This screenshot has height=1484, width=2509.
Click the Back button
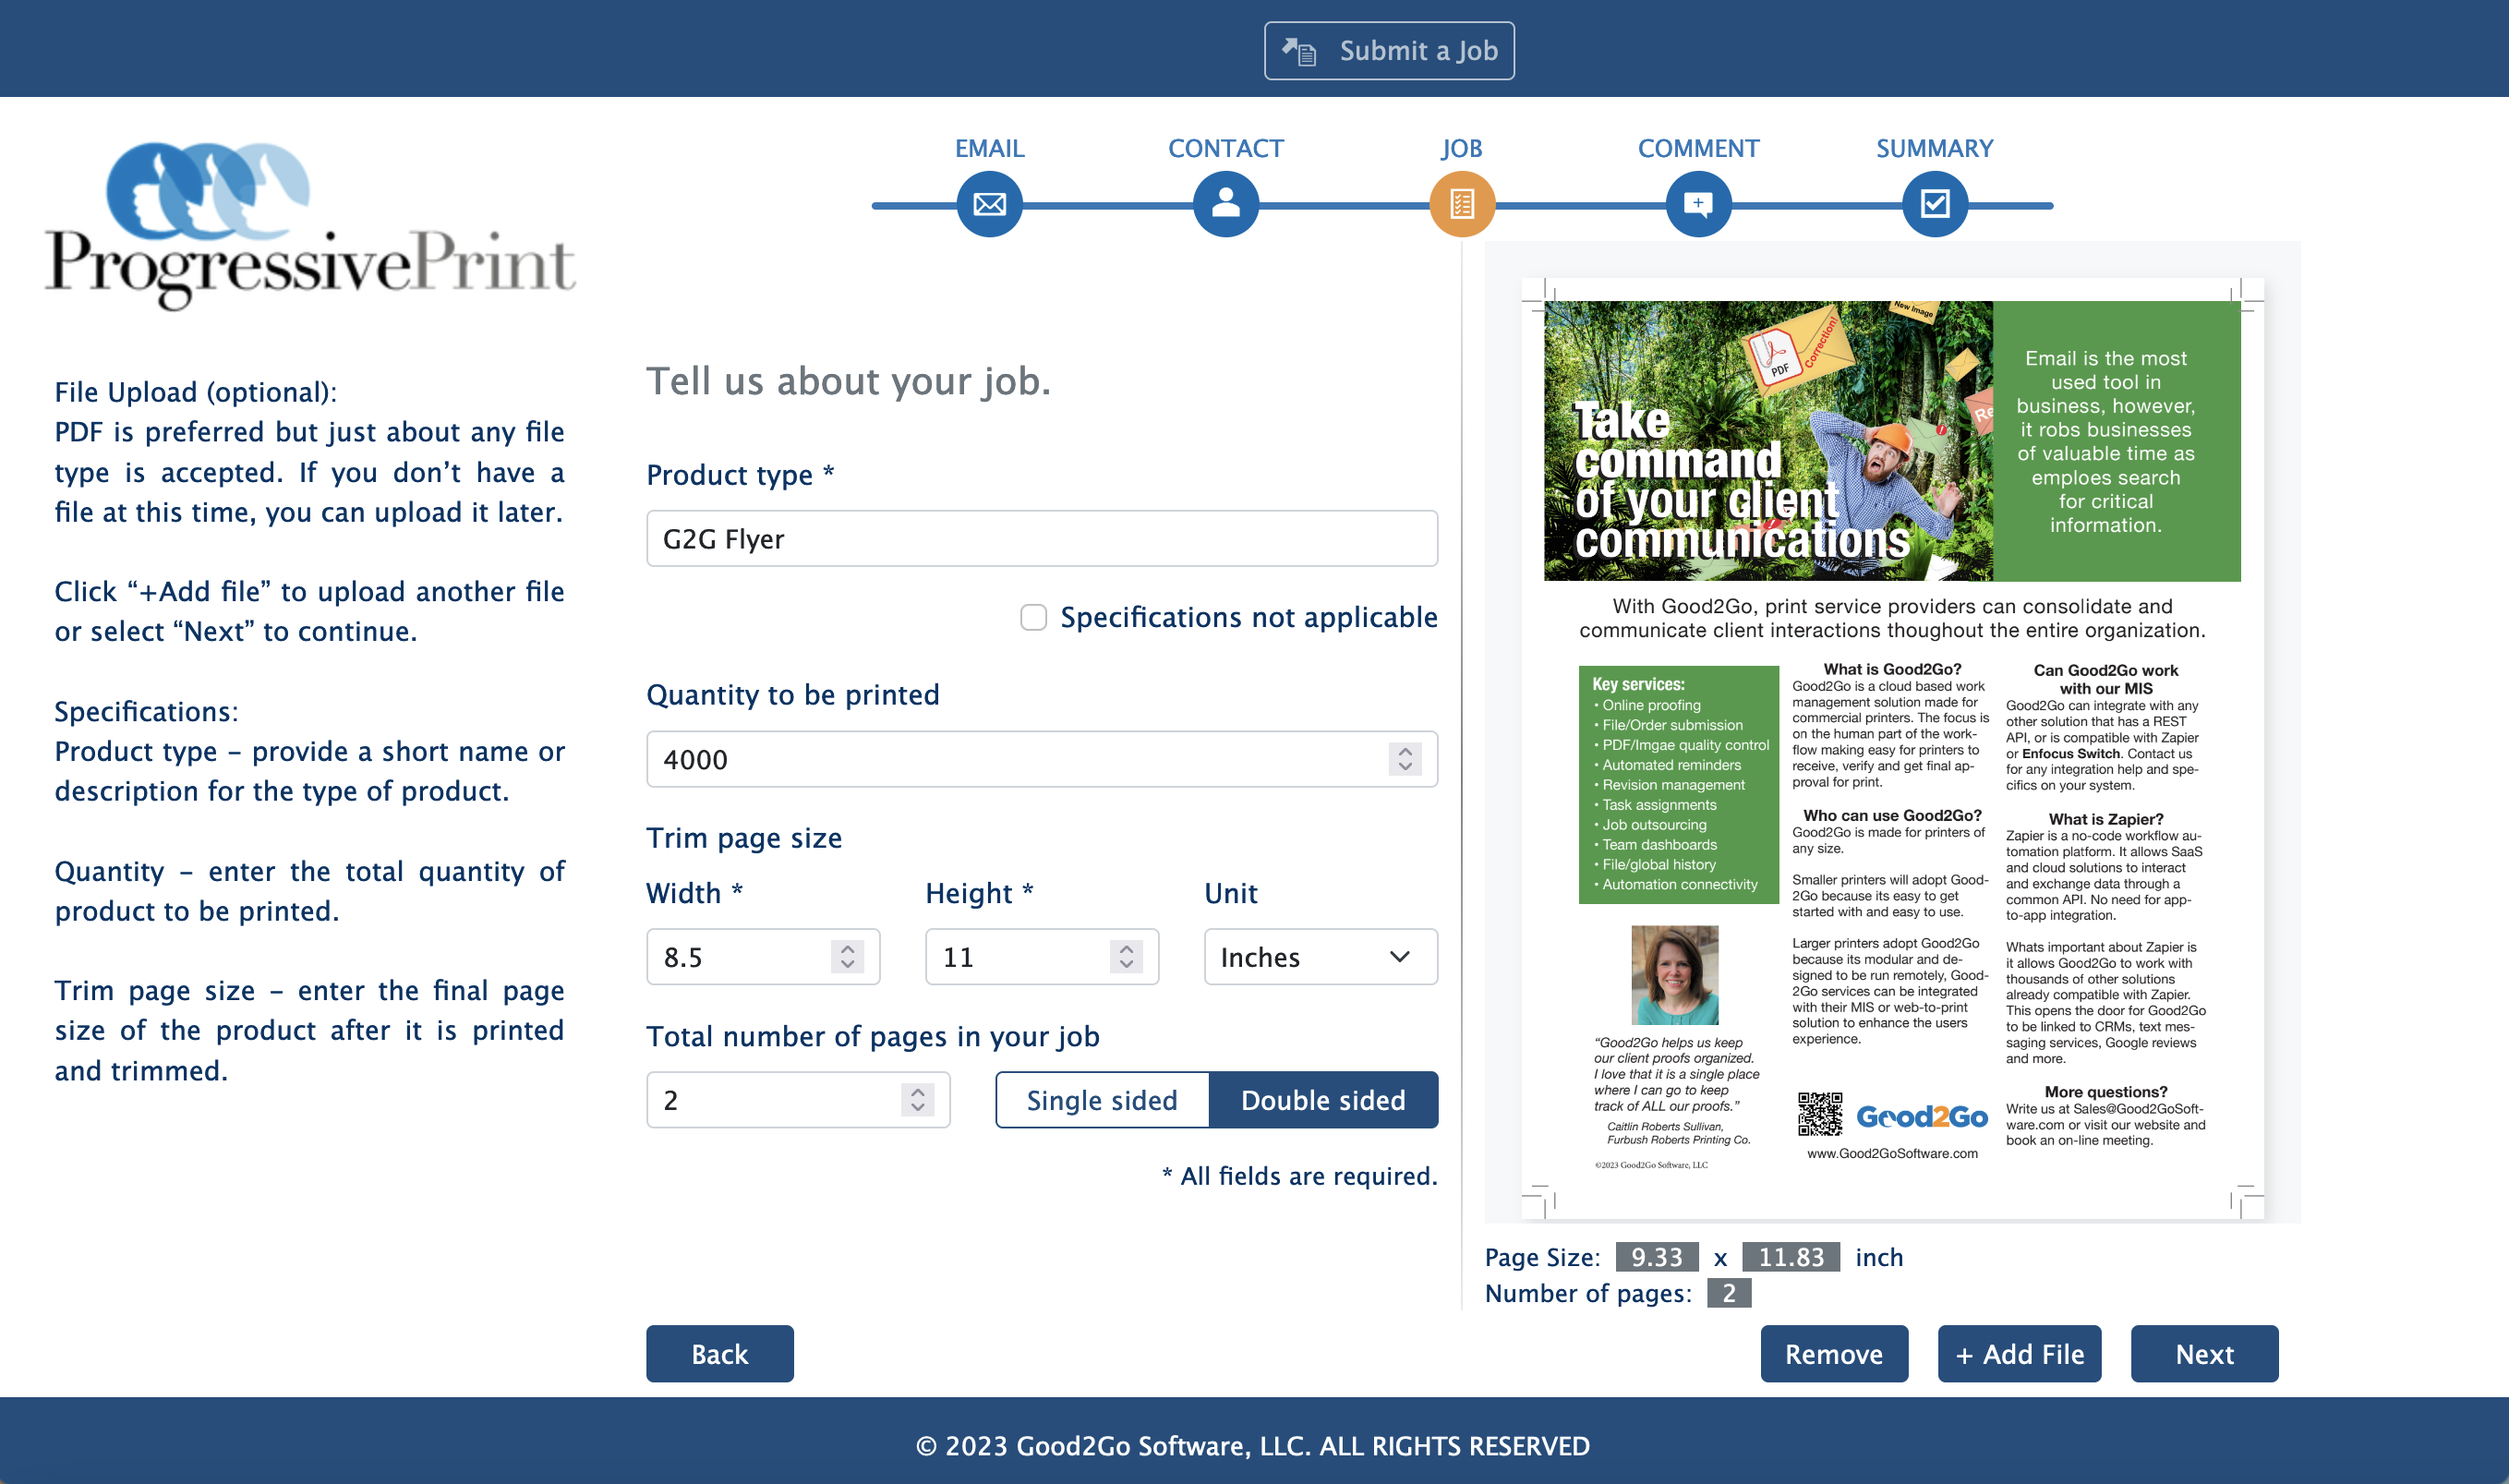(719, 1354)
